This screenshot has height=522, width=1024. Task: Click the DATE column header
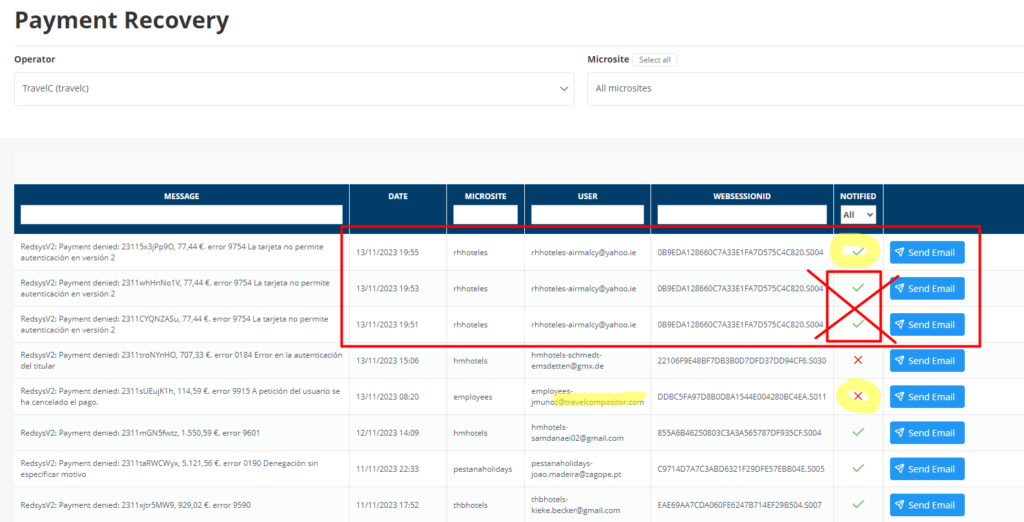coord(397,196)
